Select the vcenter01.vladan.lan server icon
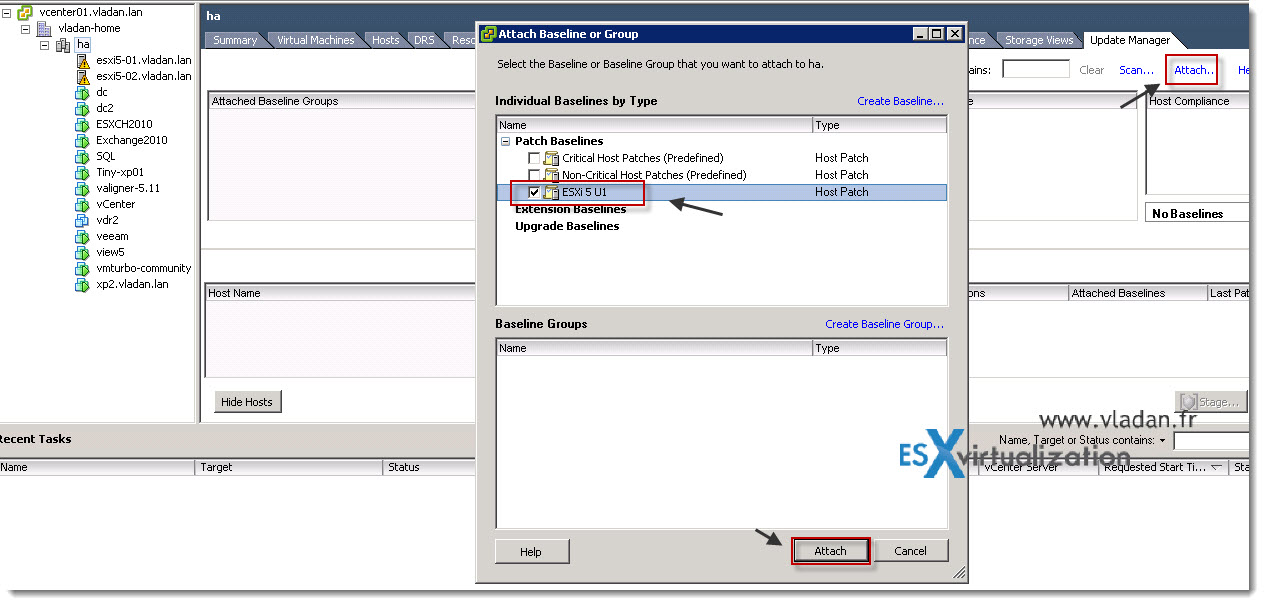The width and height of the screenshot is (1264, 605). 25,12
